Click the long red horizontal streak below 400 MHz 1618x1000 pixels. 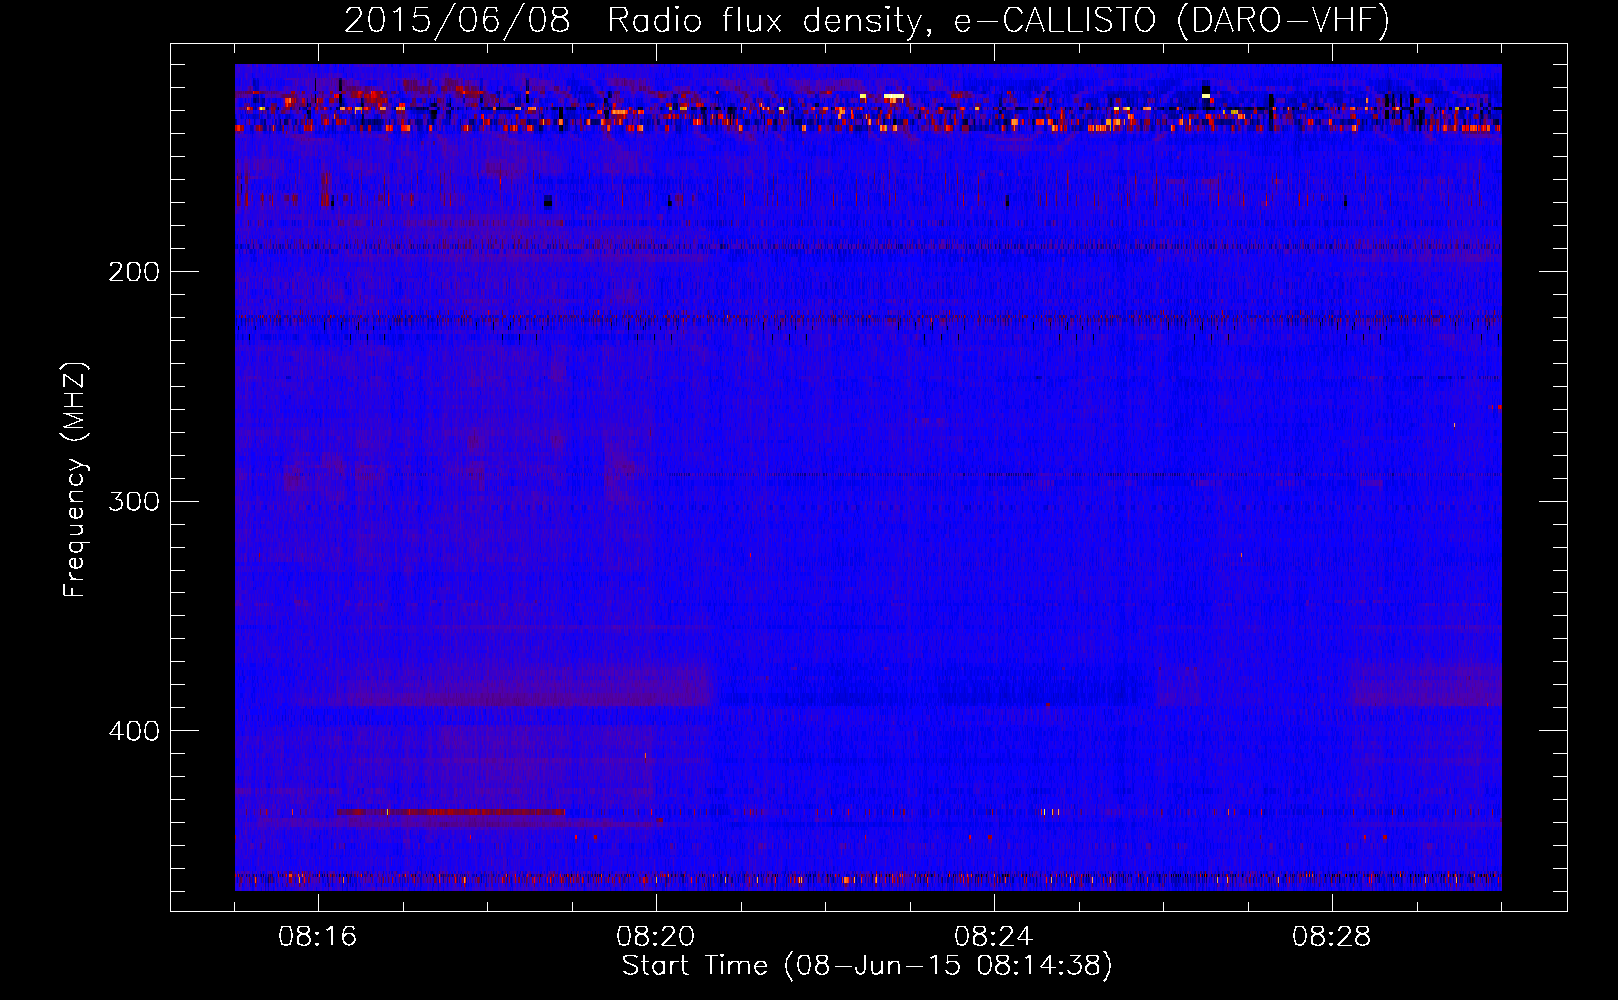[x=451, y=813]
